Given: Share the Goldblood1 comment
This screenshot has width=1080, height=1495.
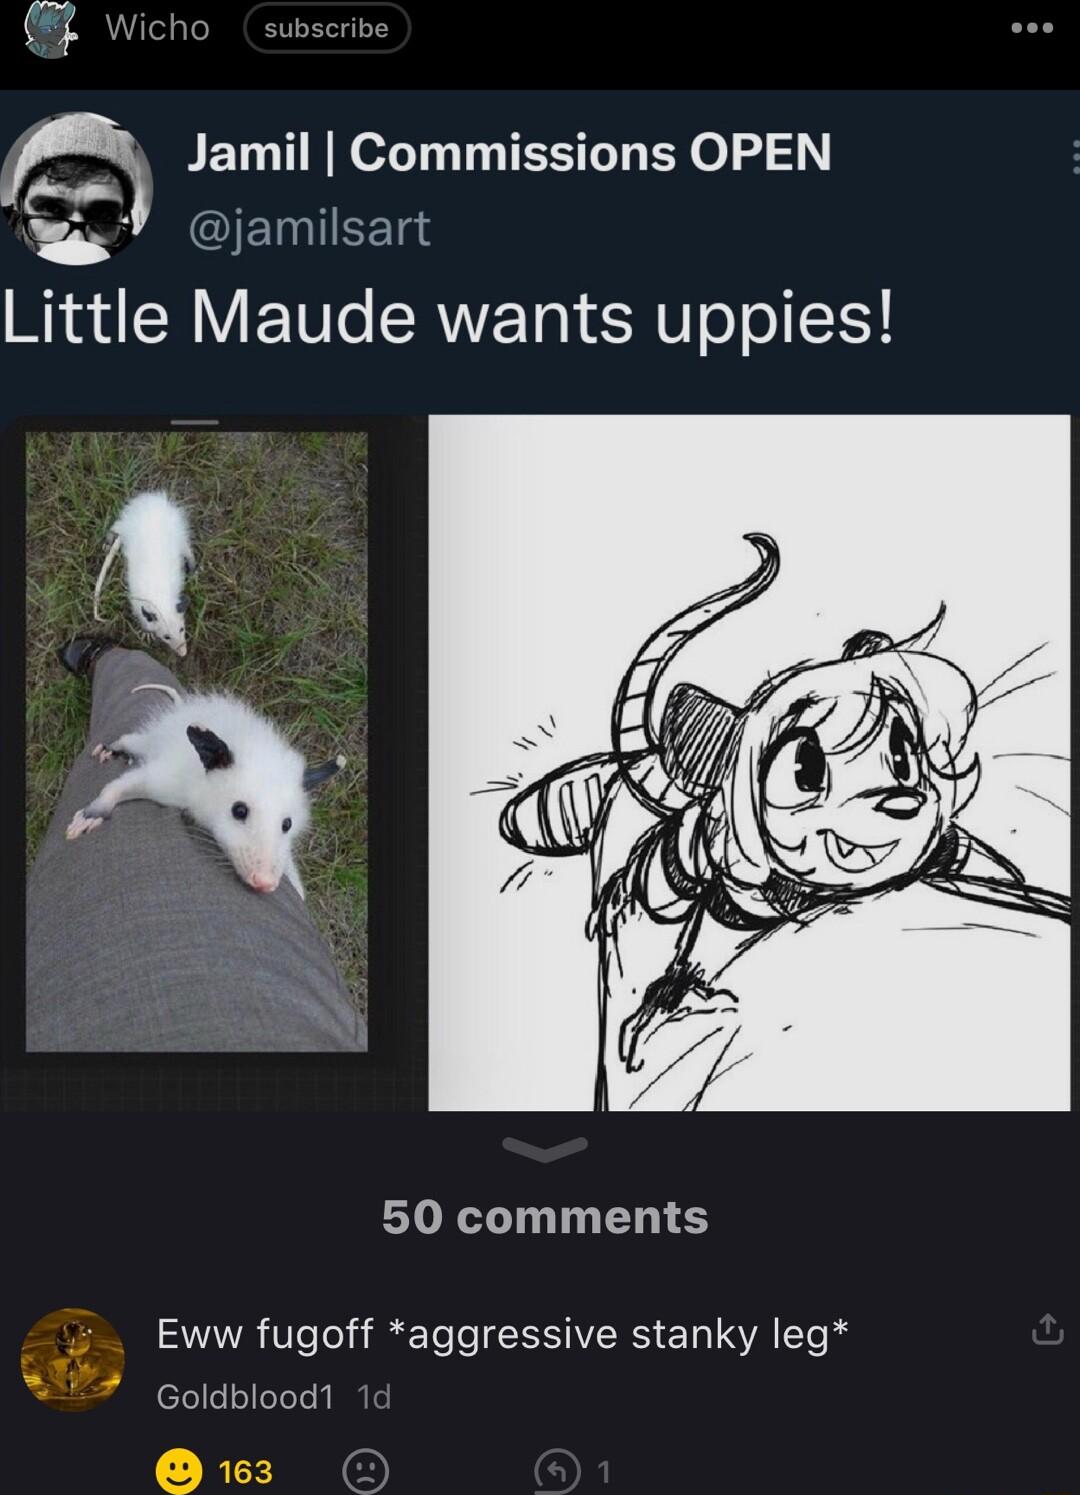Looking at the screenshot, I should click(1047, 1330).
